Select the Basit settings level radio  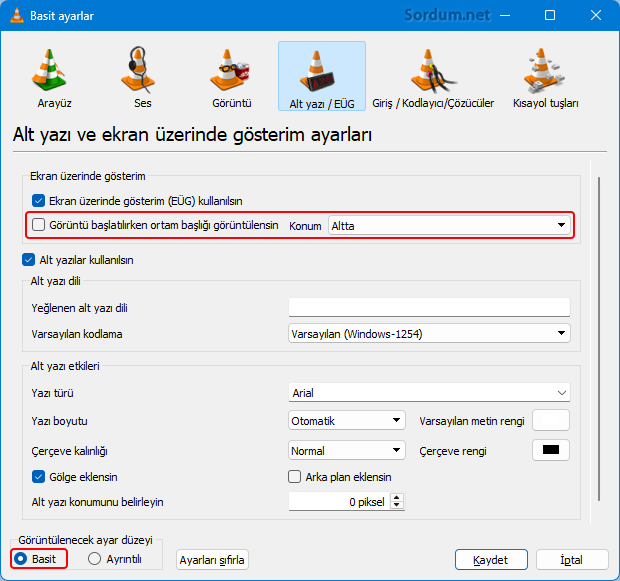click(20, 559)
